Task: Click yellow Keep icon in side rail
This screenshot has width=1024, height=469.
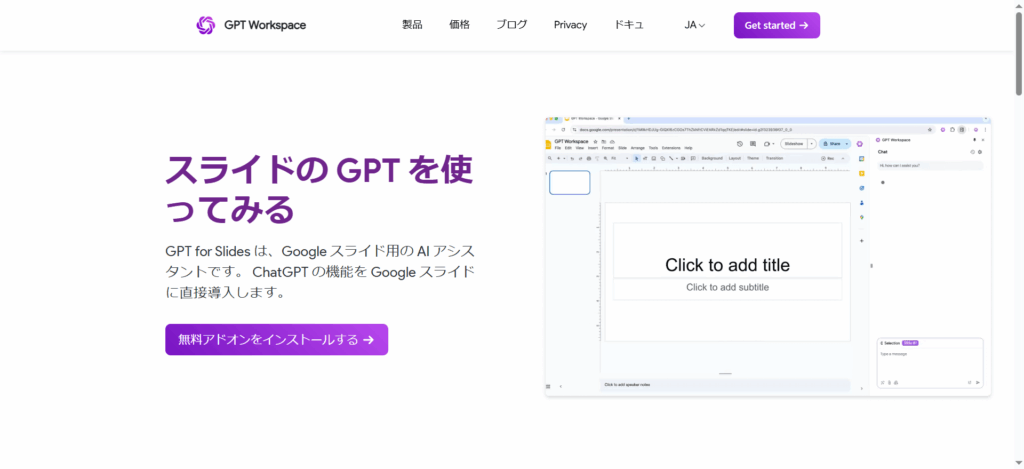Action: pos(862,174)
